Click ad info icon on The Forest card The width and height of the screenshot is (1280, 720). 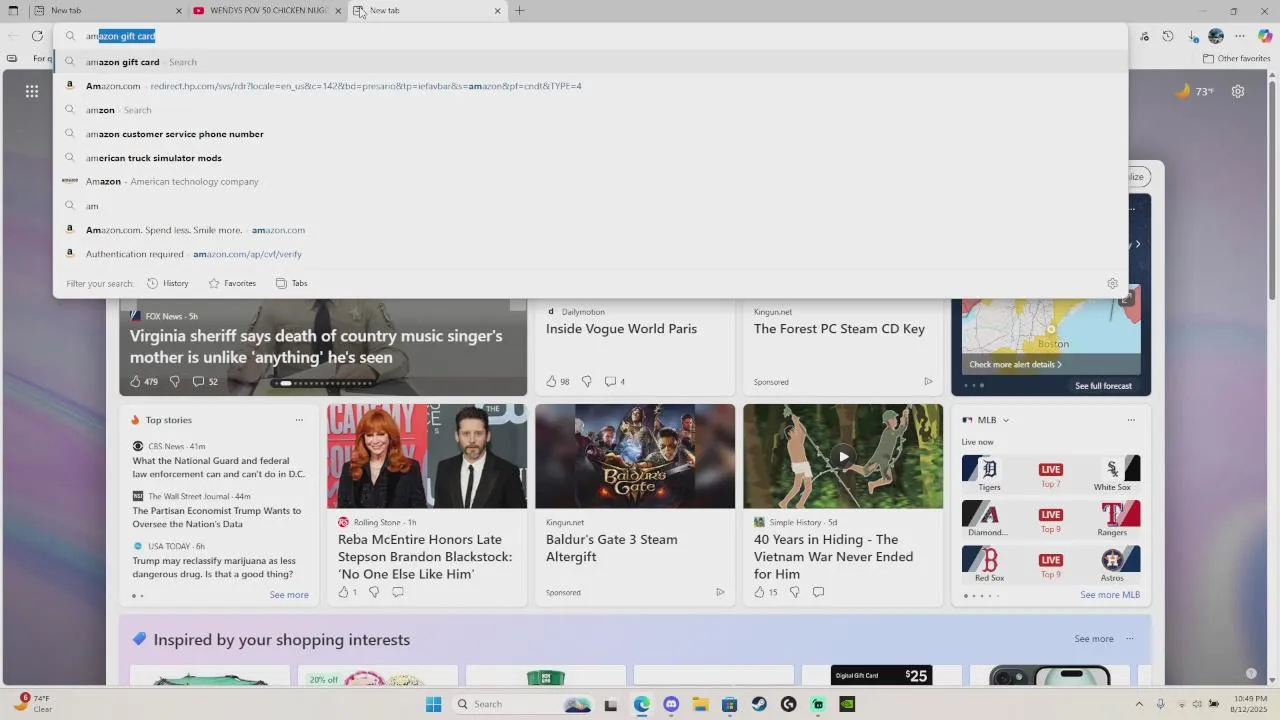928,381
